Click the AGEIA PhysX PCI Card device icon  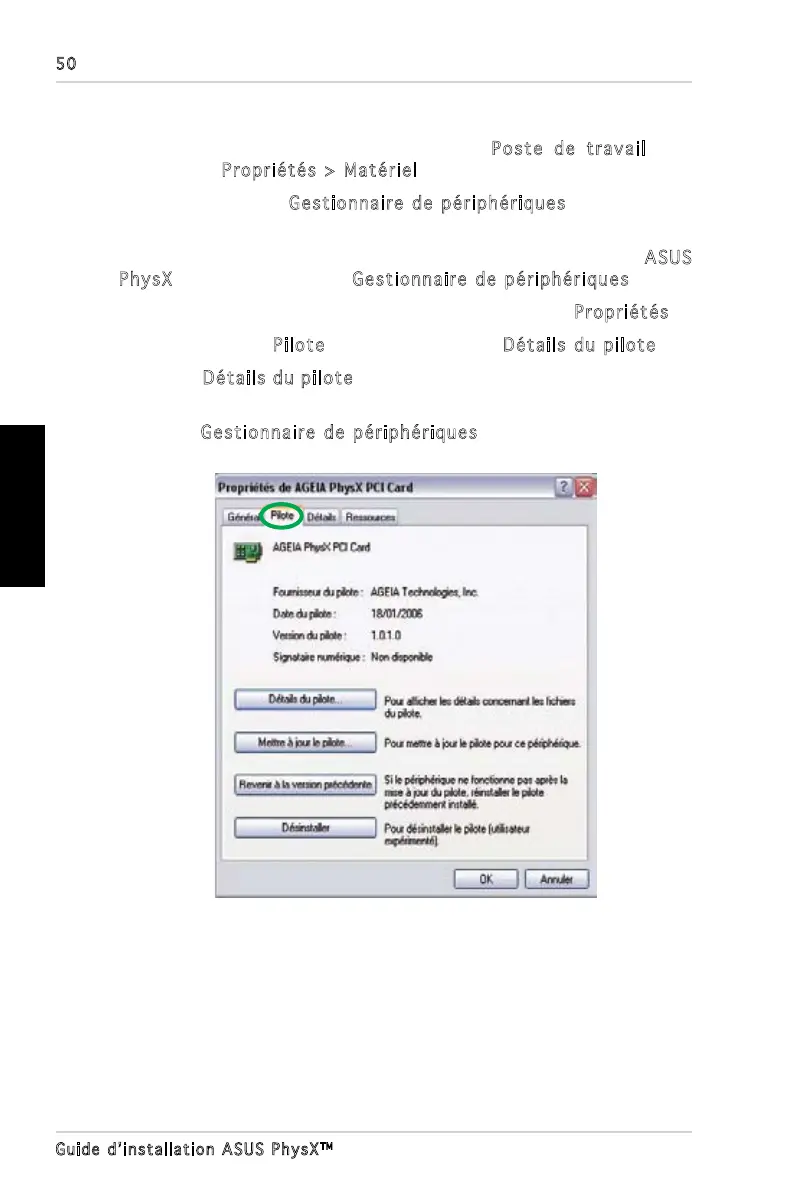(246, 551)
